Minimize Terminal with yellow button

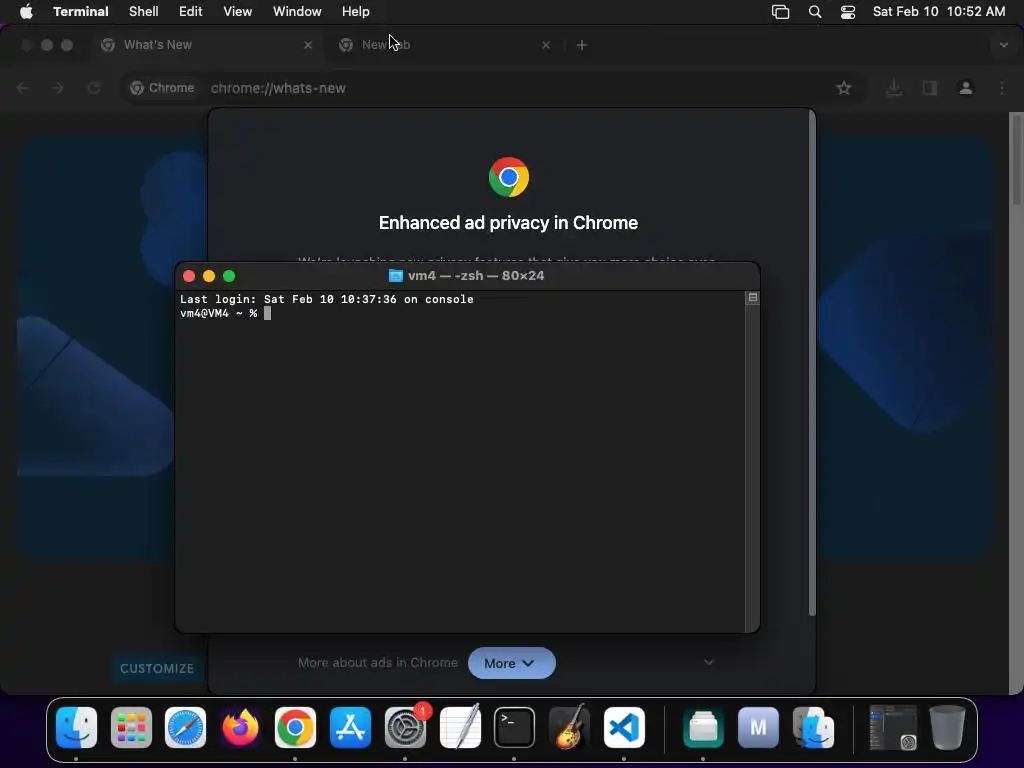pyautogui.click(x=209, y=276)
